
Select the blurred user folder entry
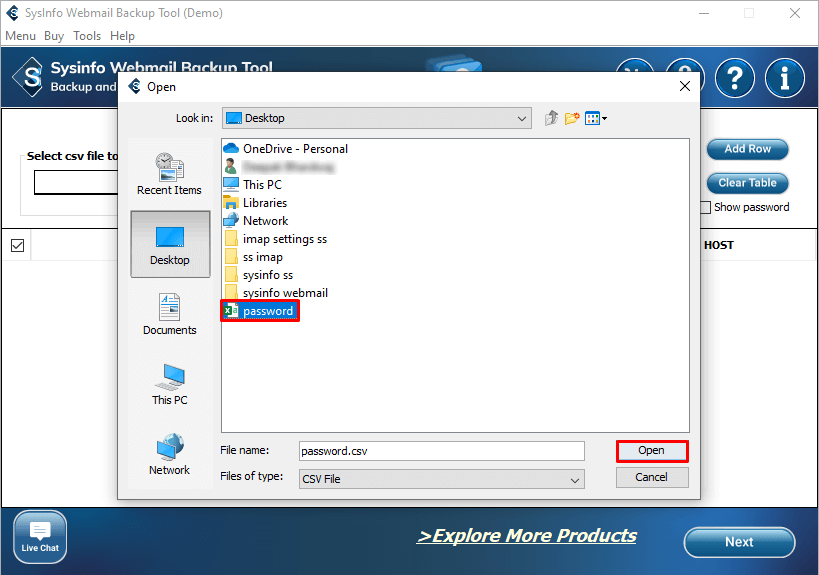279,167
